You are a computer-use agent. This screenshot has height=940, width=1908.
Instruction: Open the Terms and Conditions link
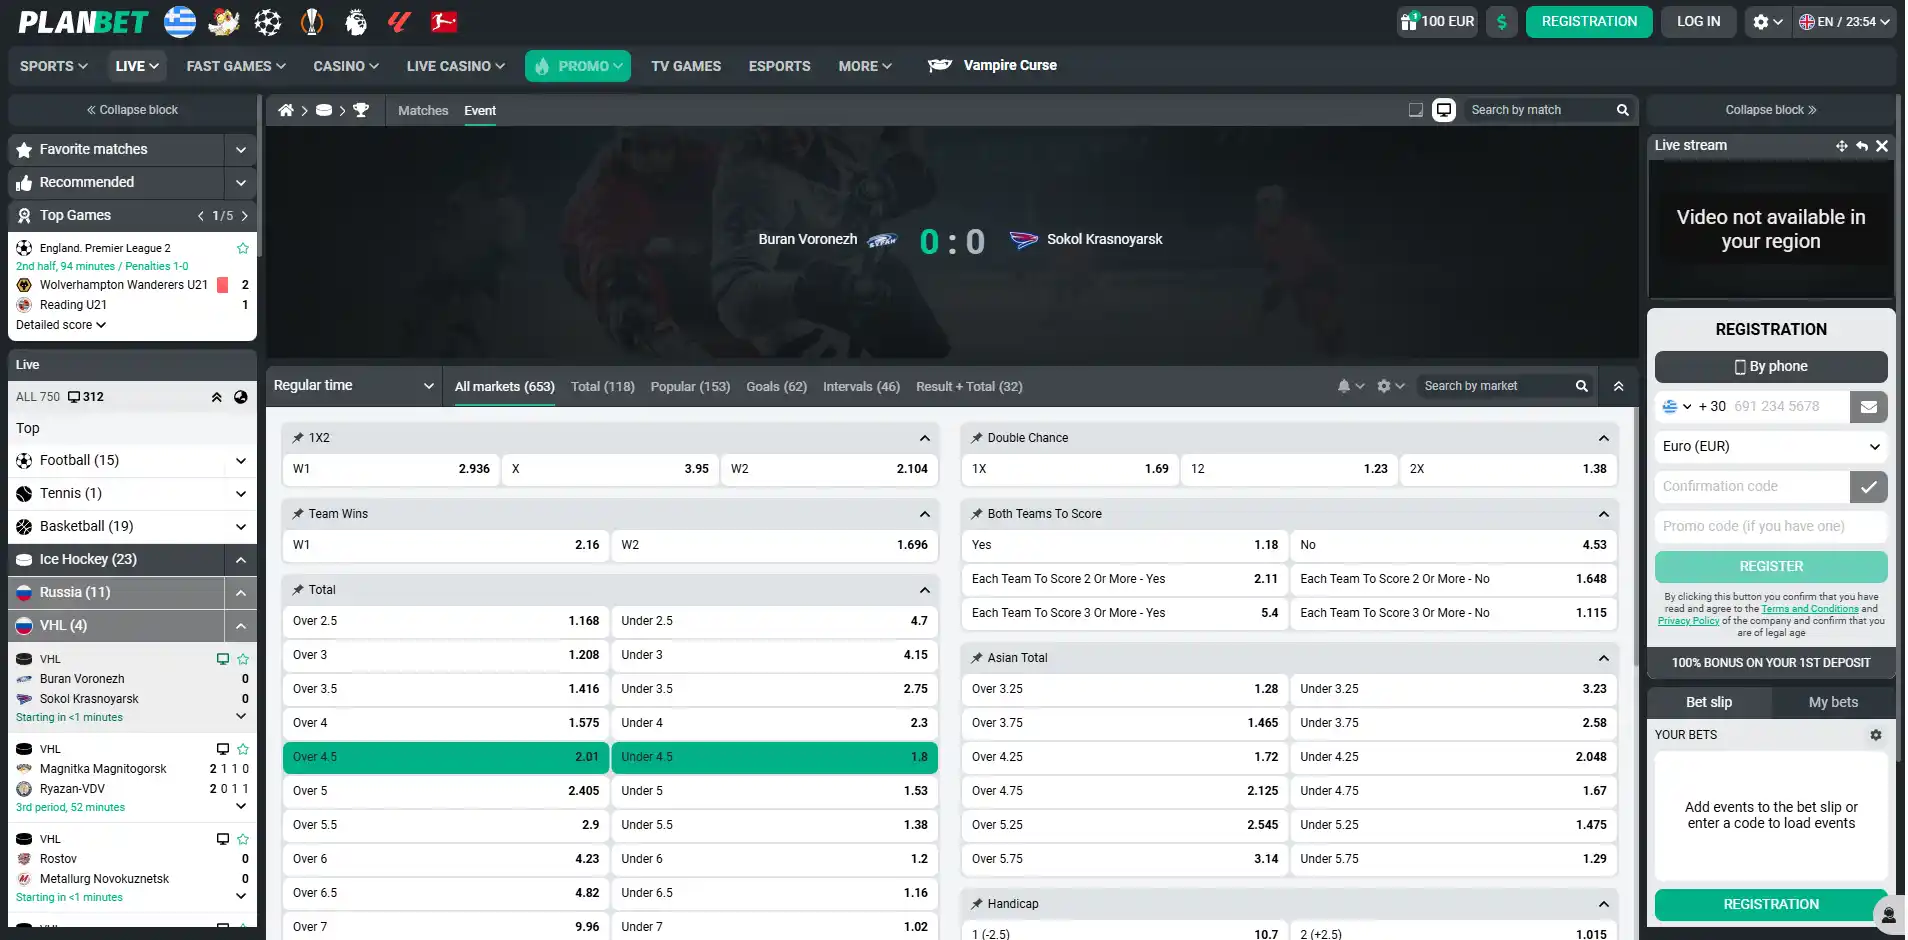[x=1810, y=609]
